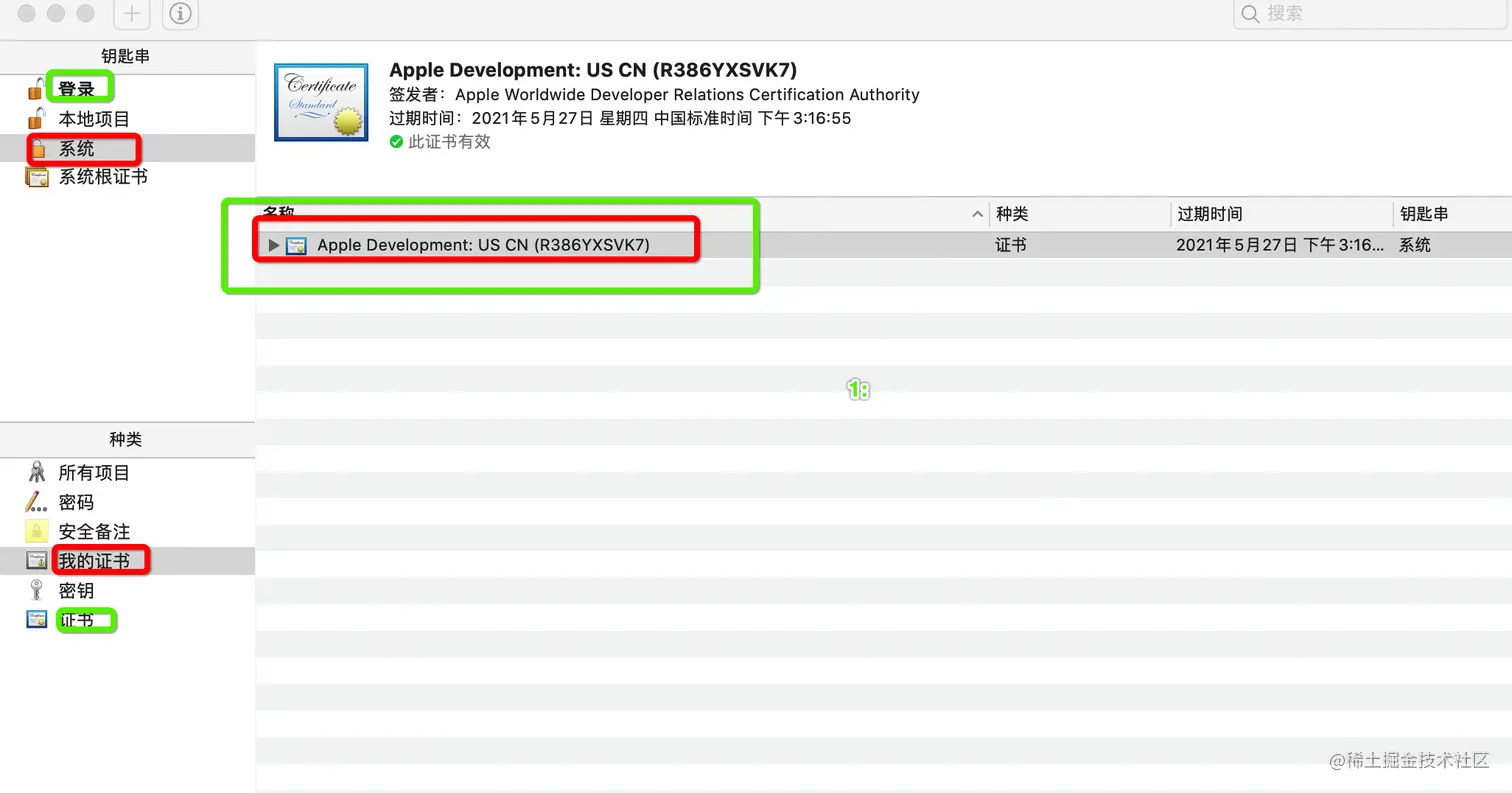This screenshot has height=793, width=1512.
Task: Open the info (i) toolbar button
Action: coord(180,14)
